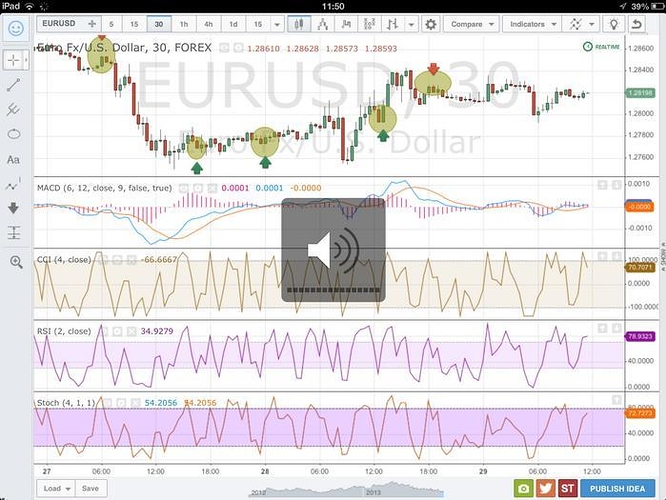This screenshot has height=500, width=666.
Task: Hide the RSI indicator
Action: click(x=103, y=331)
